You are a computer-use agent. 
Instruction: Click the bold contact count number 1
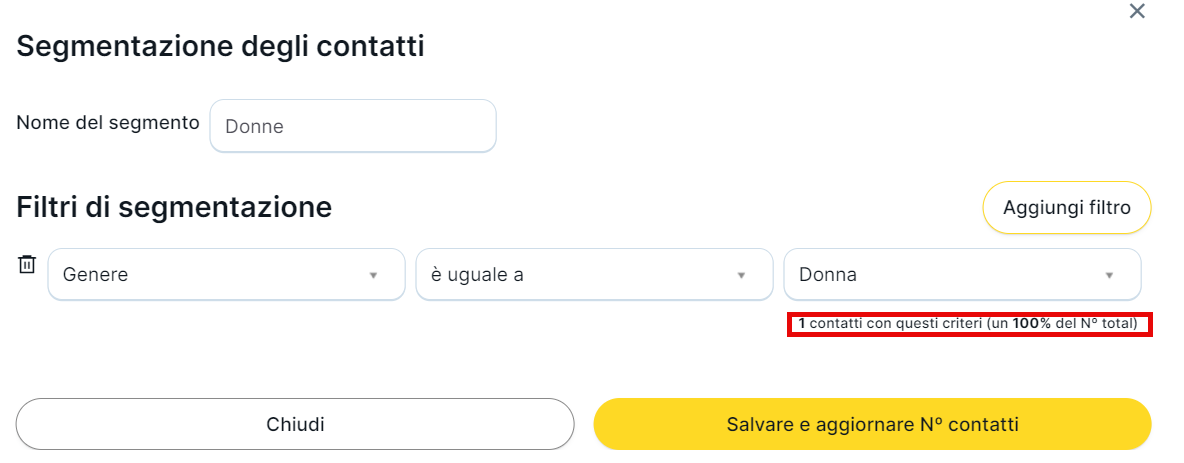coord(802,324)
